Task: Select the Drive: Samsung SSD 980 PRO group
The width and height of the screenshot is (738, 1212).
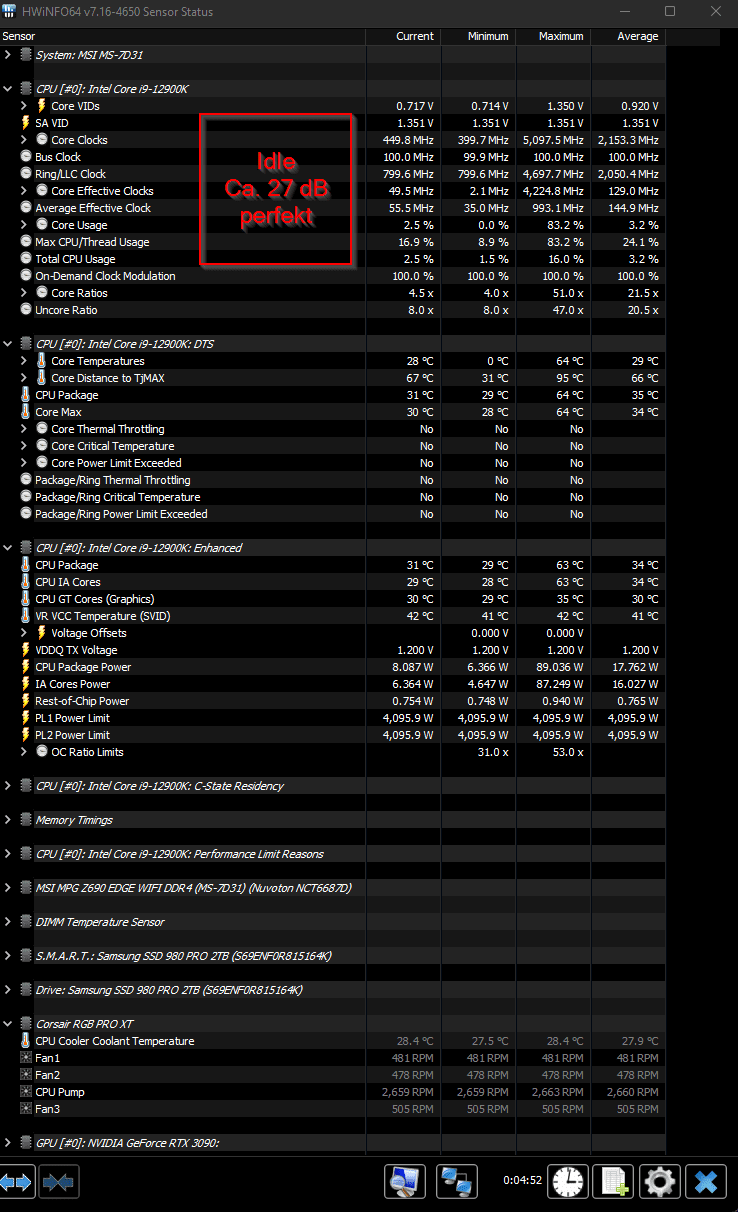Action: pos(333,990)
